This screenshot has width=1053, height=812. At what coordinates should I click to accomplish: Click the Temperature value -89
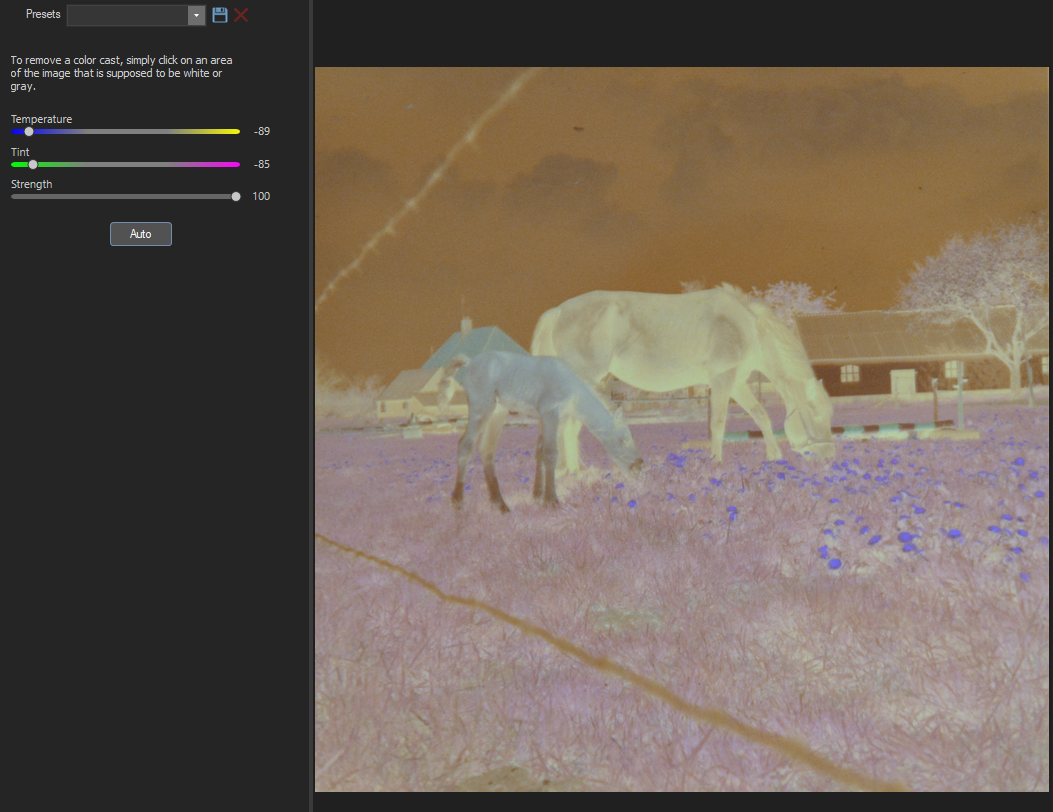262,132
